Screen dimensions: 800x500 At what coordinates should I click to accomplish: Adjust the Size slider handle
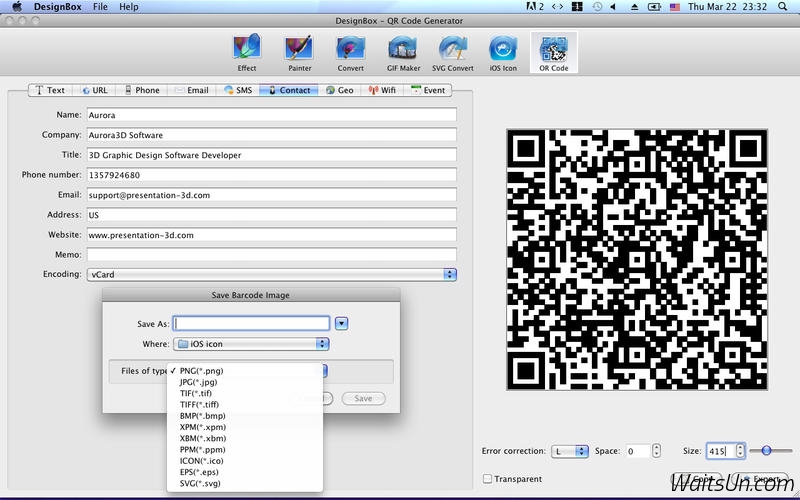(x=766, y=451)
